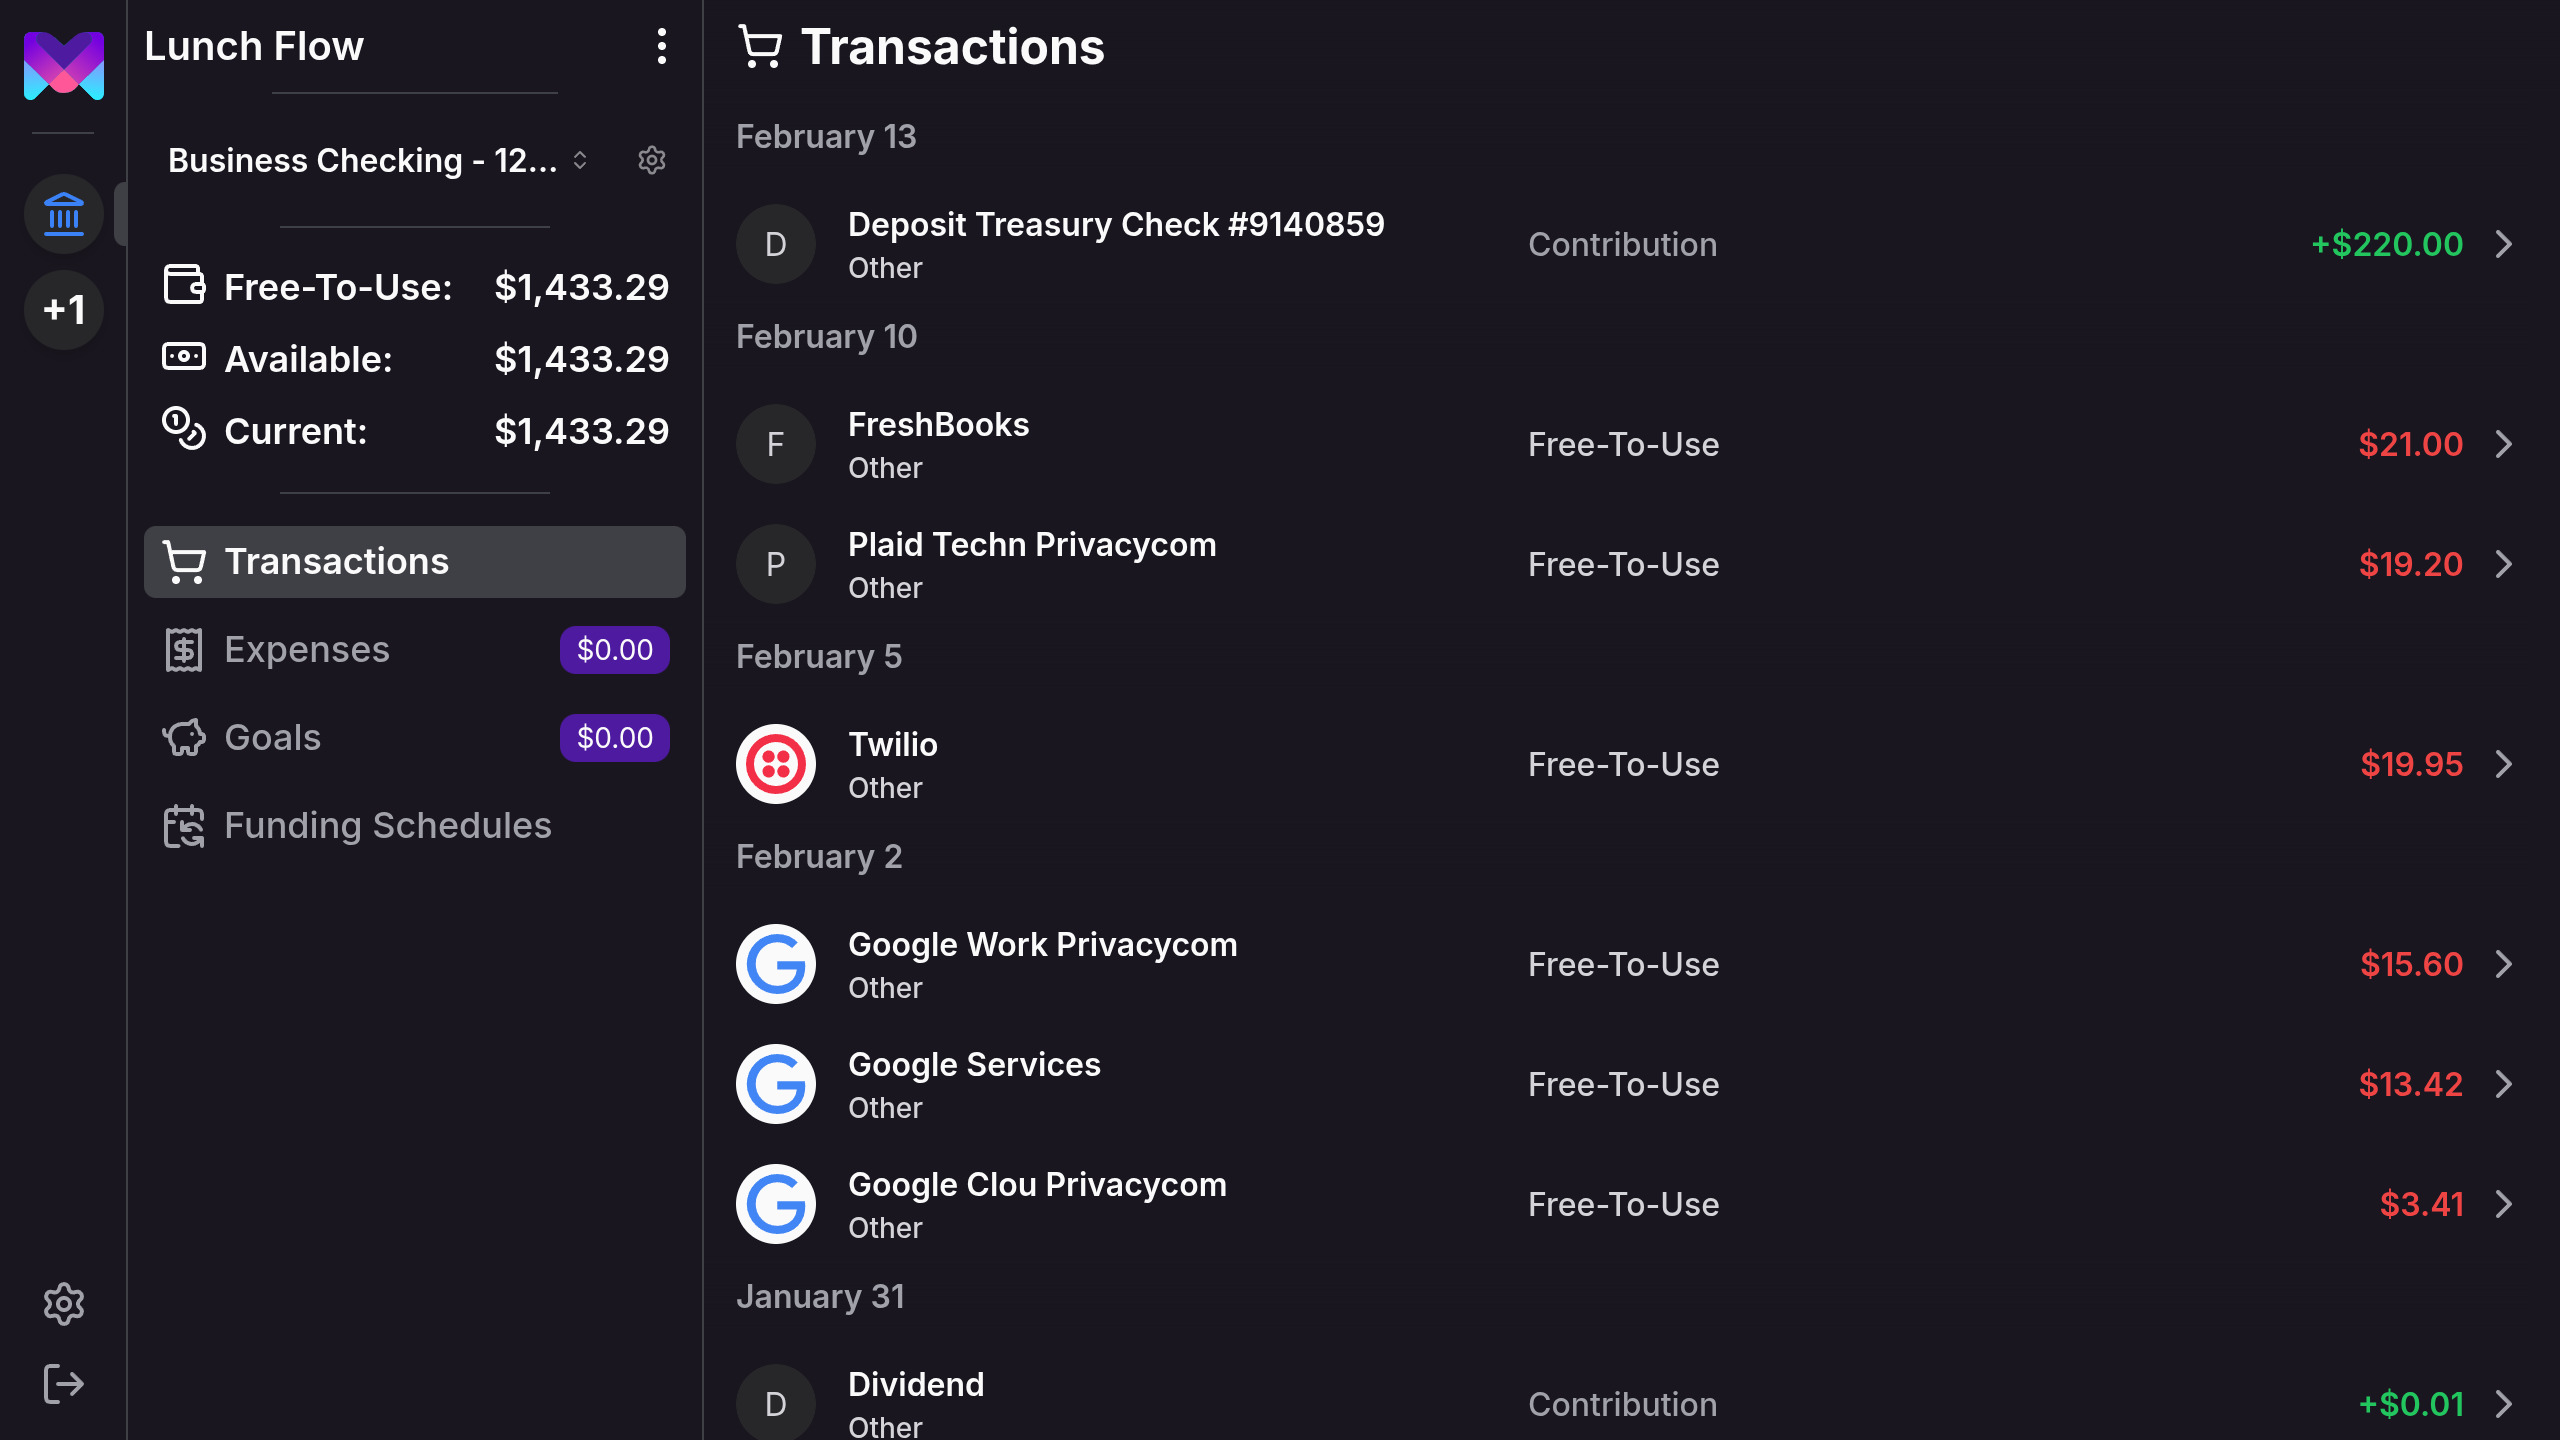
Task: Open application settings gear at bottom left
Action: pos(64,1304)
